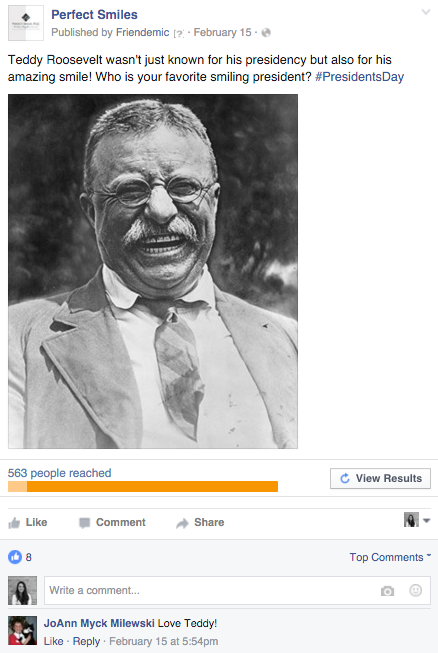The height and width of the screenshot is (653, 438).
Task: View the 8 likes reaction count
Action: coord(20,557)
